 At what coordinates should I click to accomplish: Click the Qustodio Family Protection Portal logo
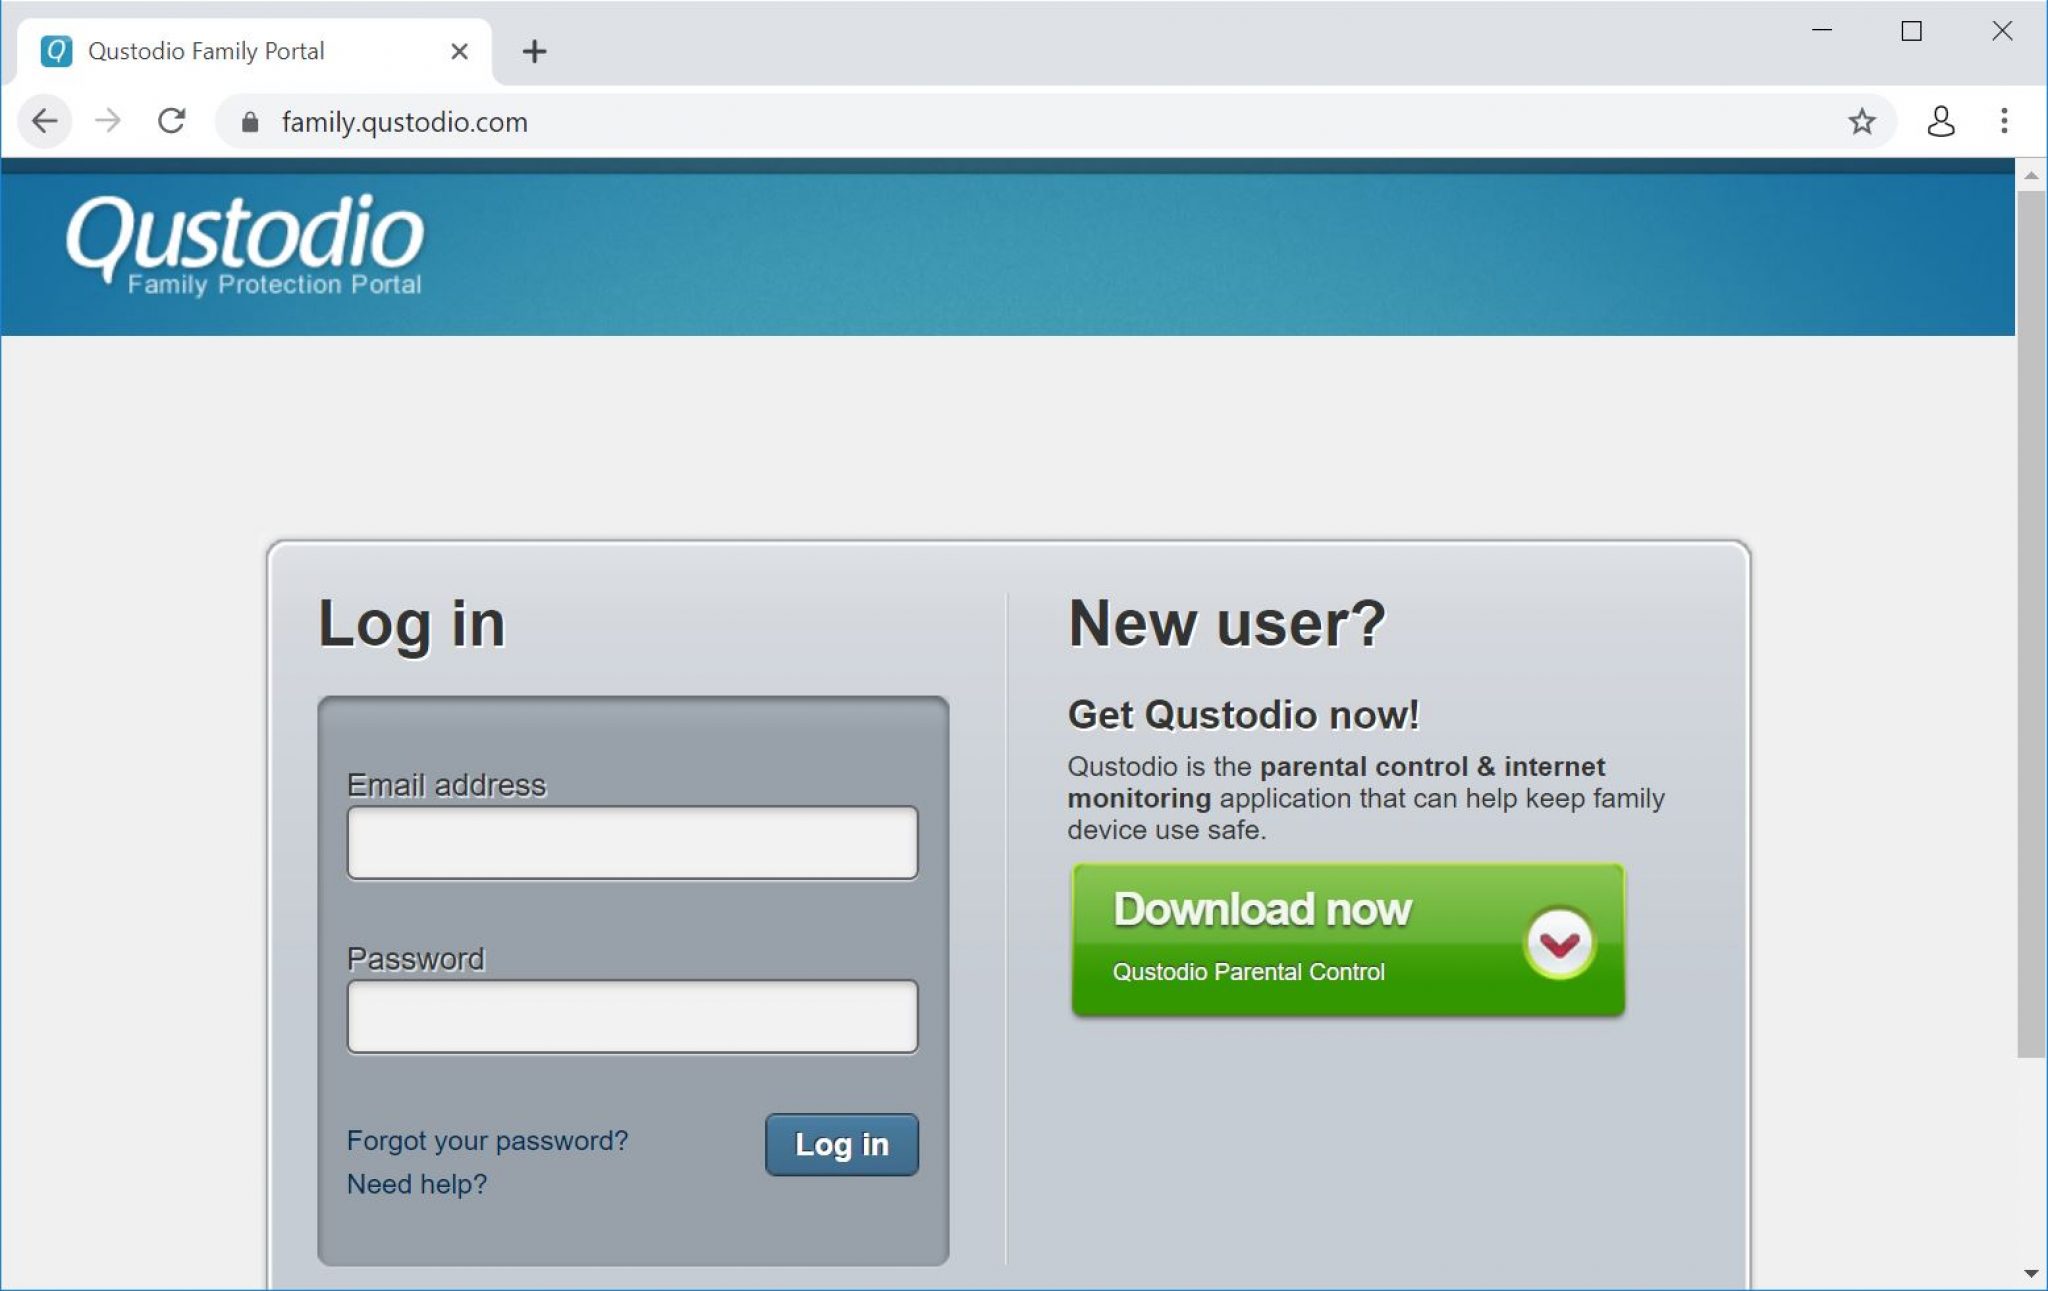(245, 245)
